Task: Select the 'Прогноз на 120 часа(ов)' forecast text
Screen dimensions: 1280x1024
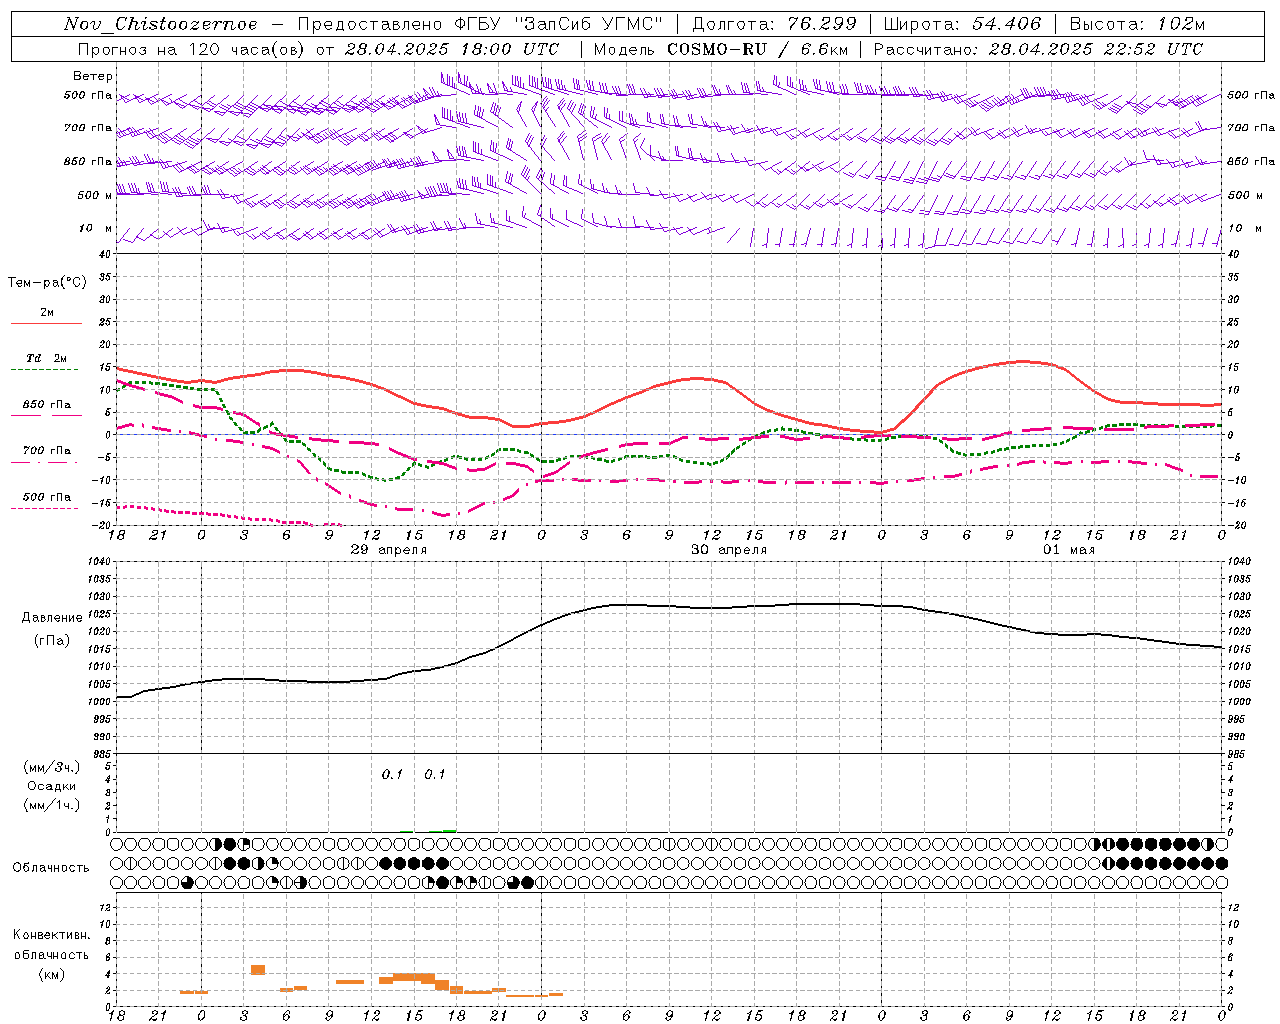Action: pos(192,49)
